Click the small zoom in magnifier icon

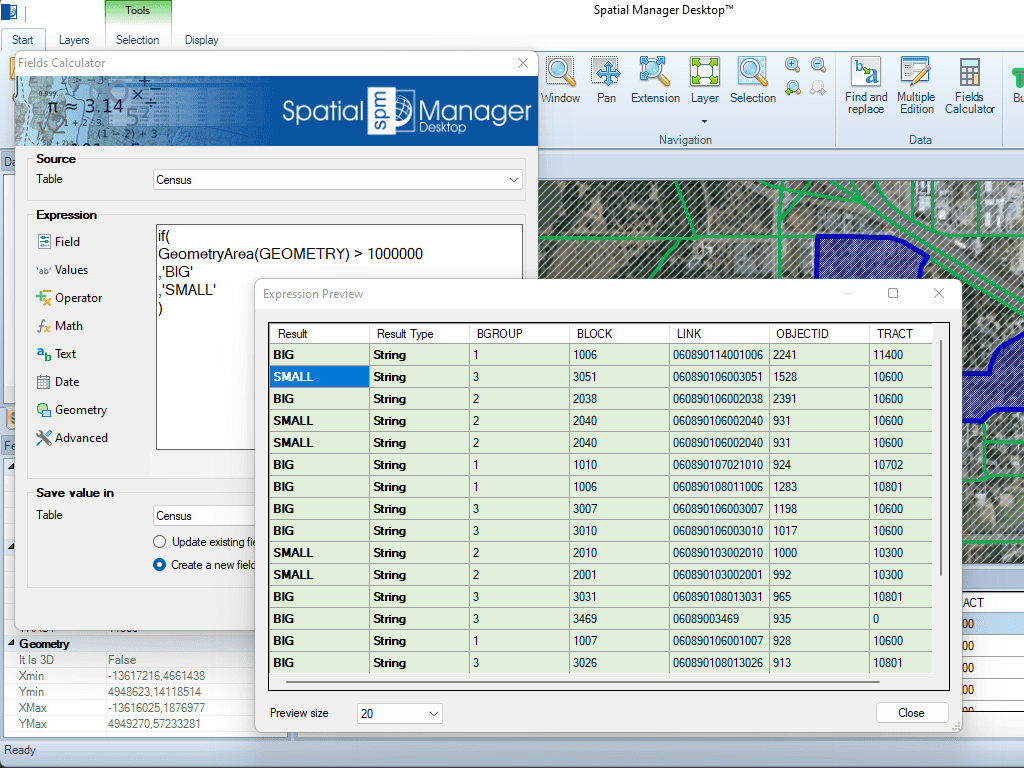tap(792, 65)
